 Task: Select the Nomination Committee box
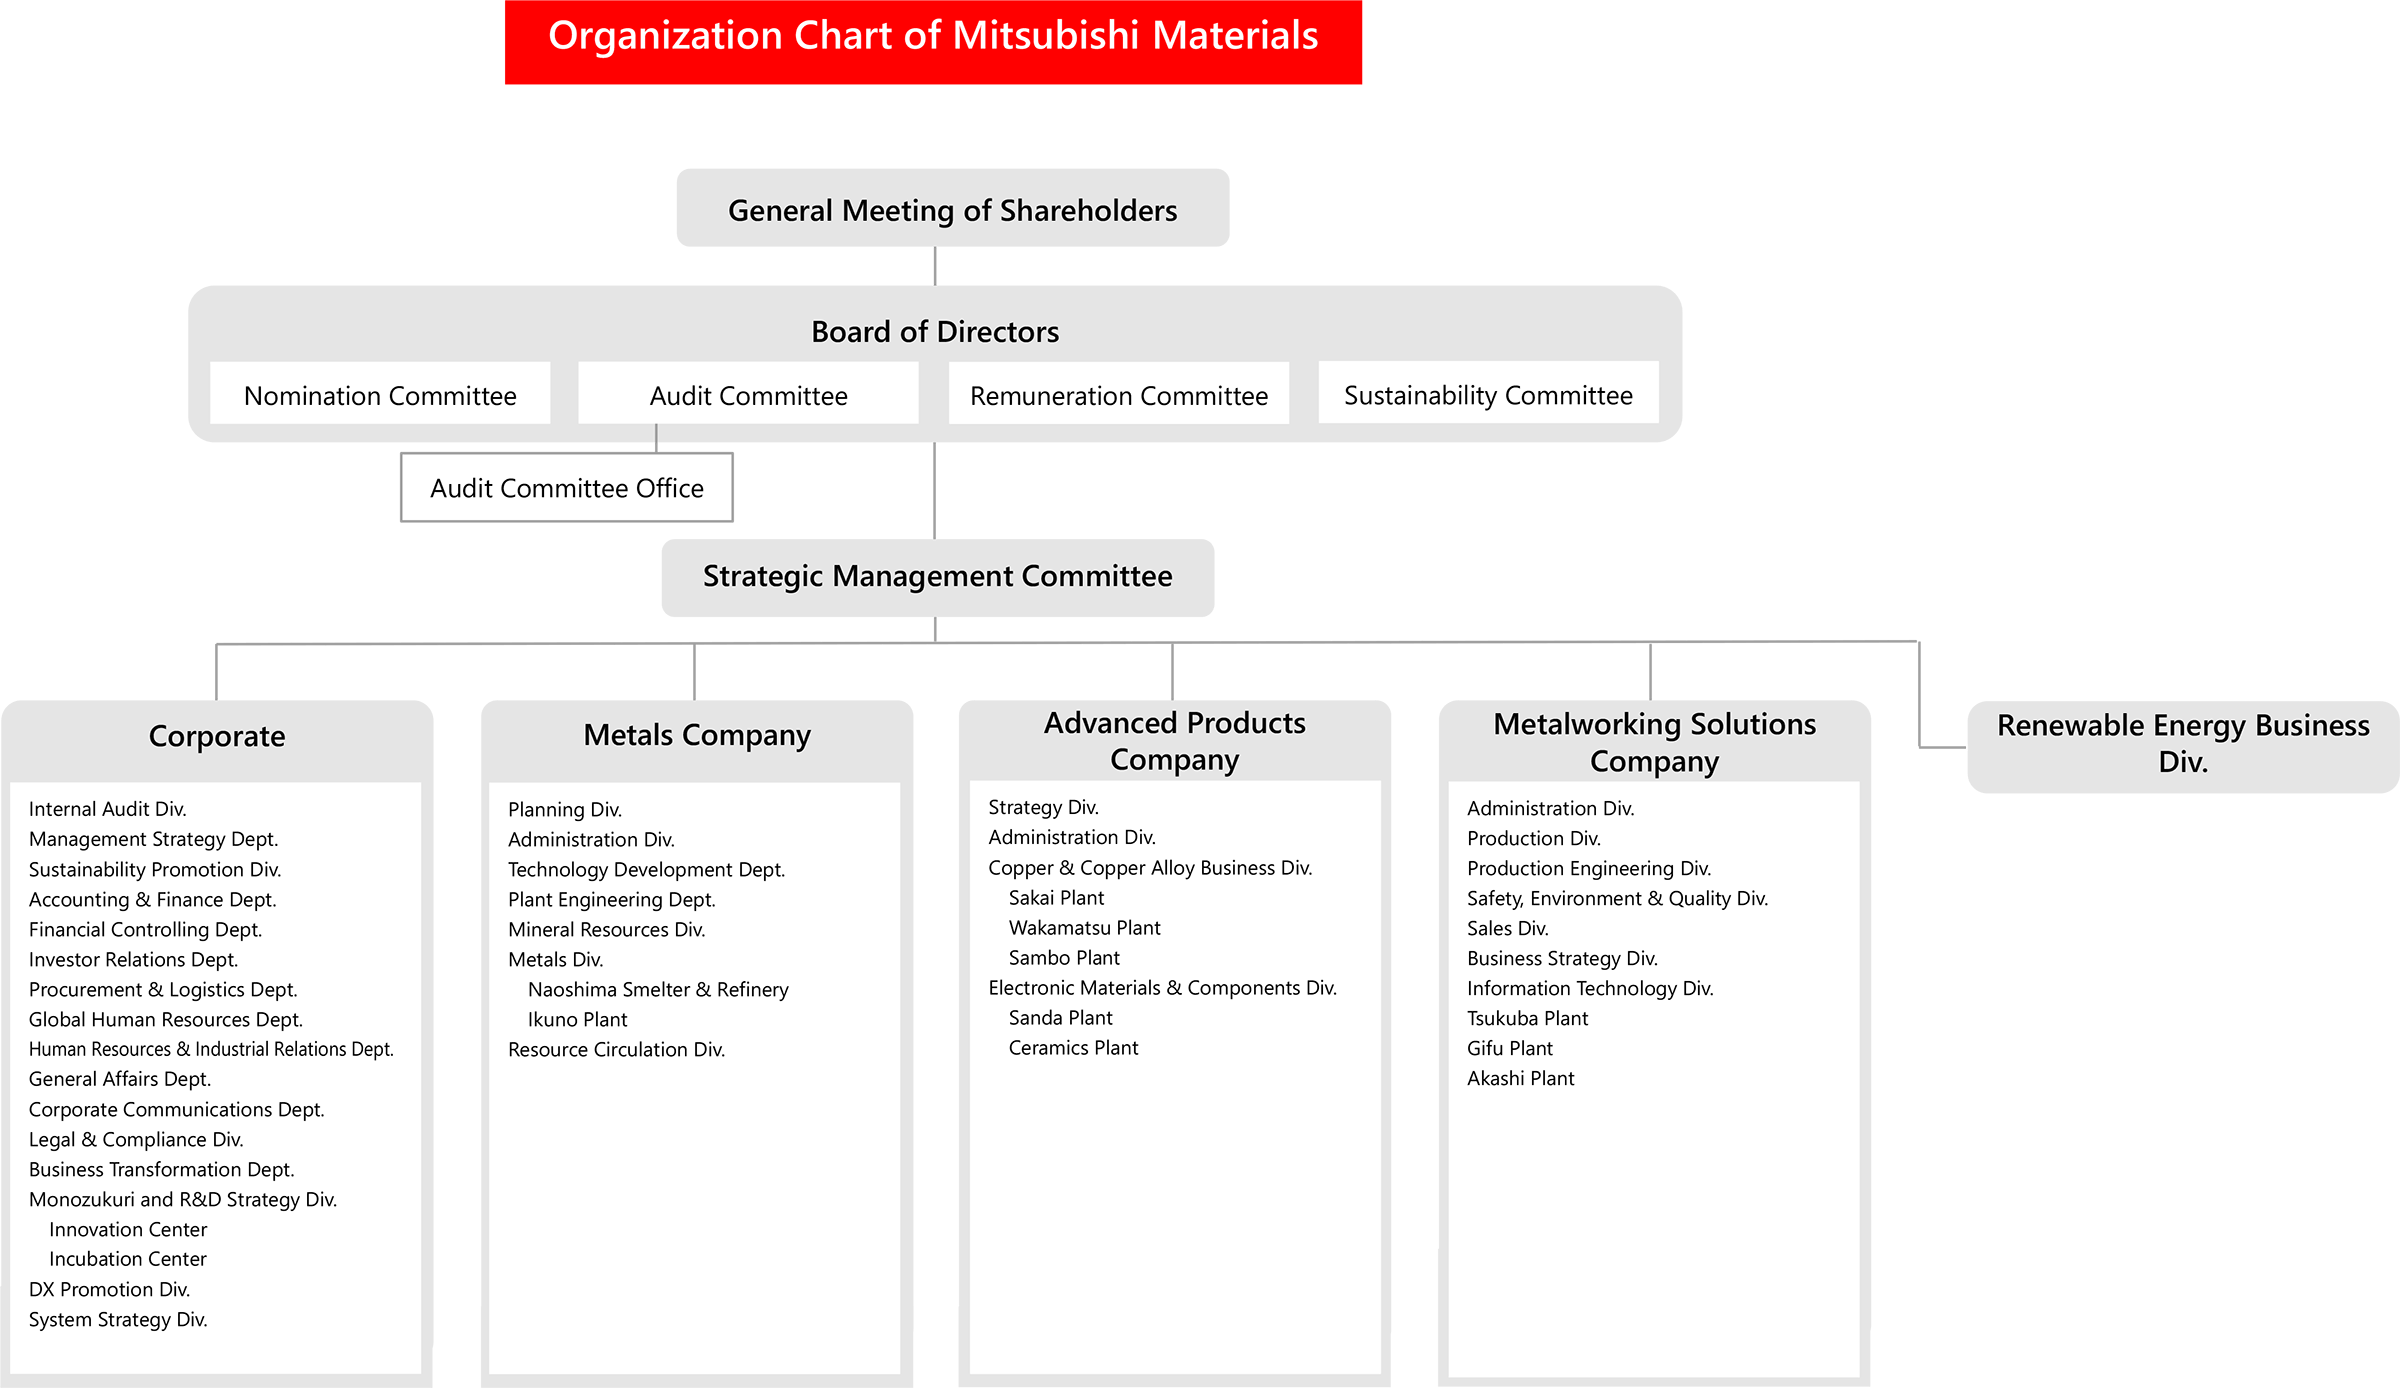(x=380, y=393)
